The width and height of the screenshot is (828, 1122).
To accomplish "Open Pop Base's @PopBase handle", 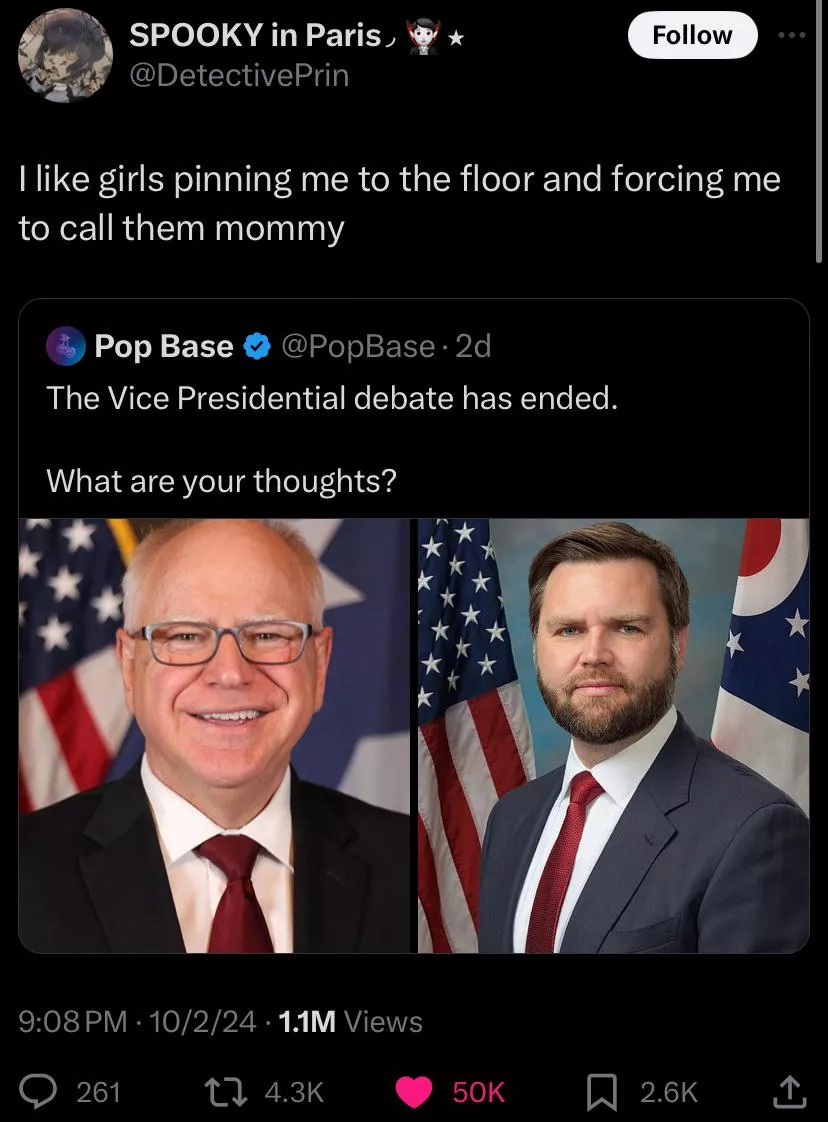I will tap(355, 346).
